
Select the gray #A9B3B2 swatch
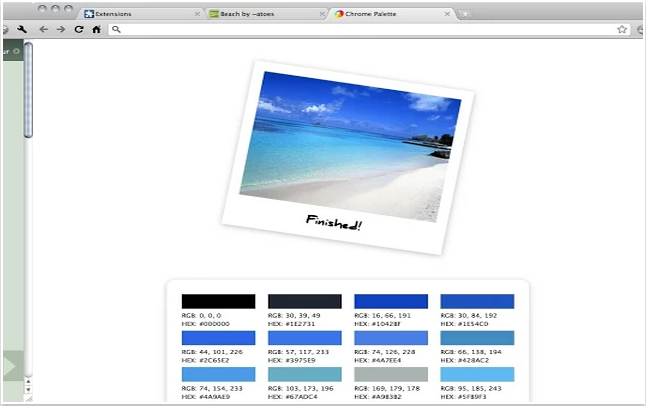[x=391, y=374]
